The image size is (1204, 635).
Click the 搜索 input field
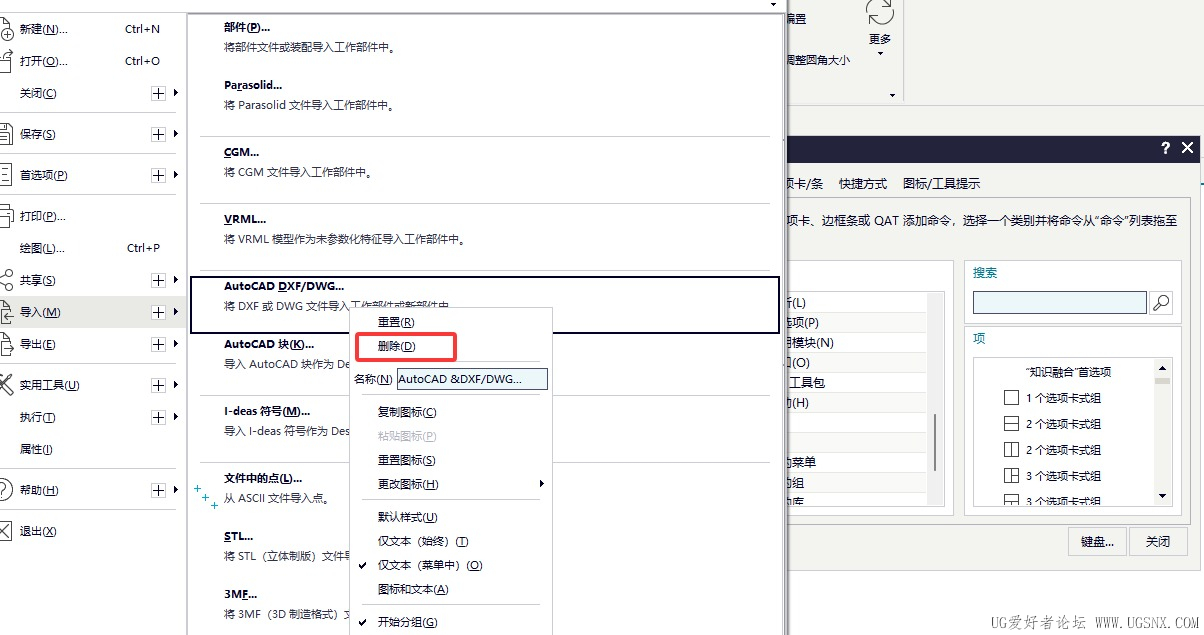pyautogui.click(x=1060, y=302)
